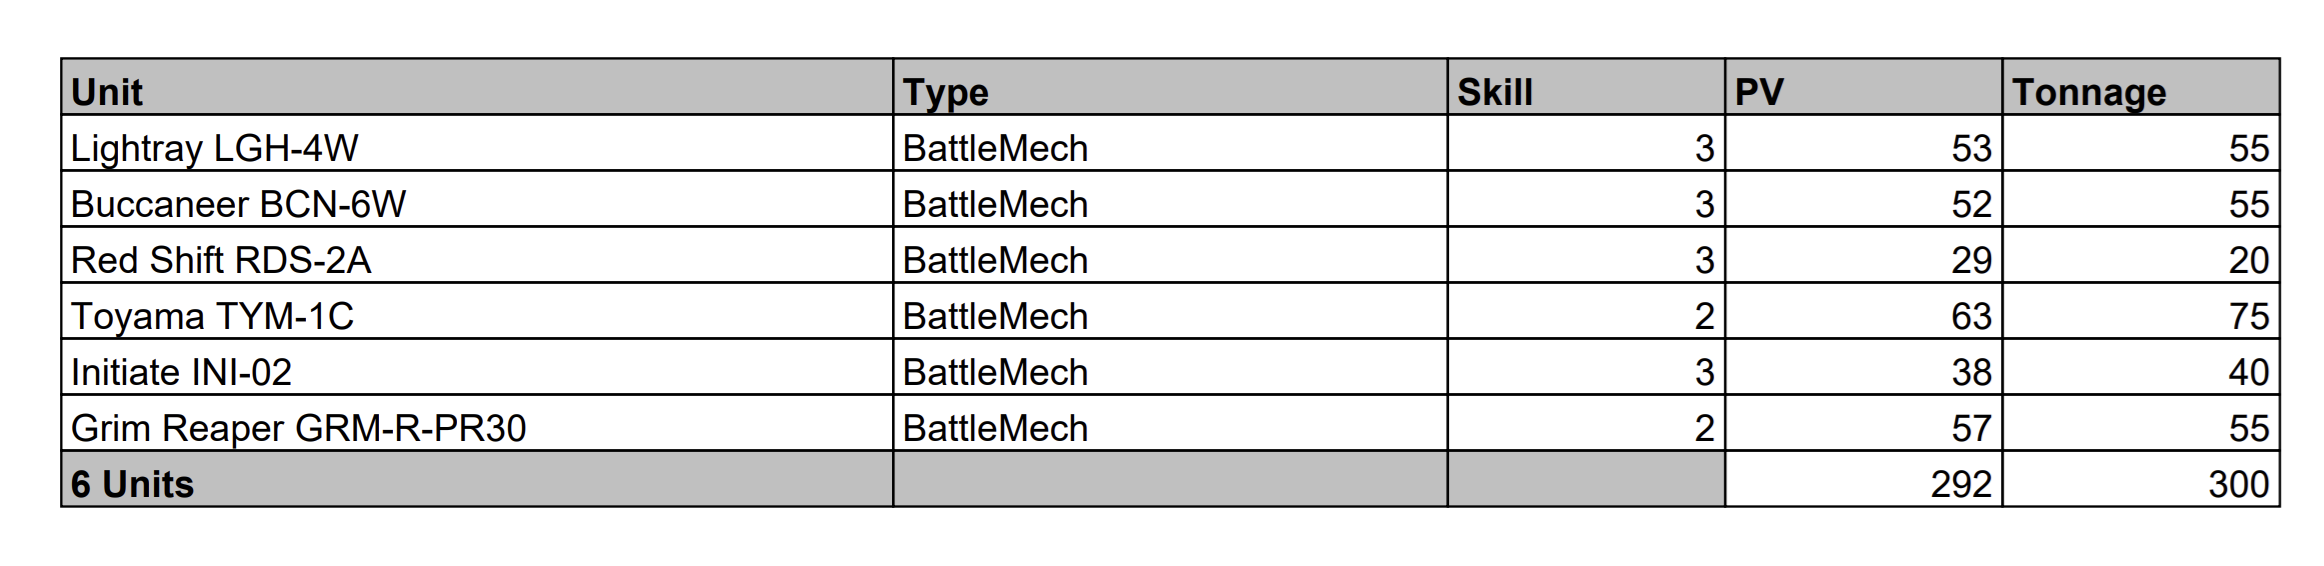This screenshot has height=566, width=2324.
Task: Click the Buccaneer BCN-6W unit cell
Action: 238,204
